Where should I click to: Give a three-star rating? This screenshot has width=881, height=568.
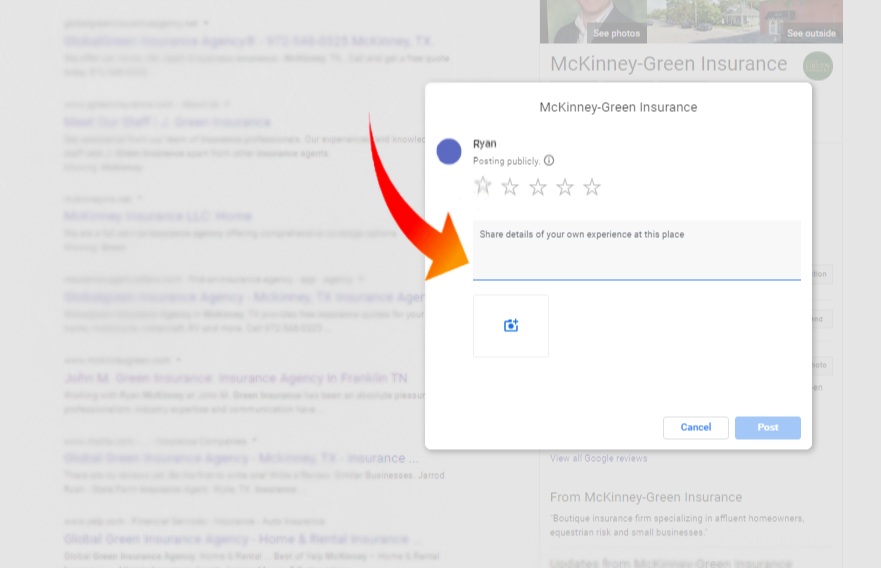[x=538, y=187]
